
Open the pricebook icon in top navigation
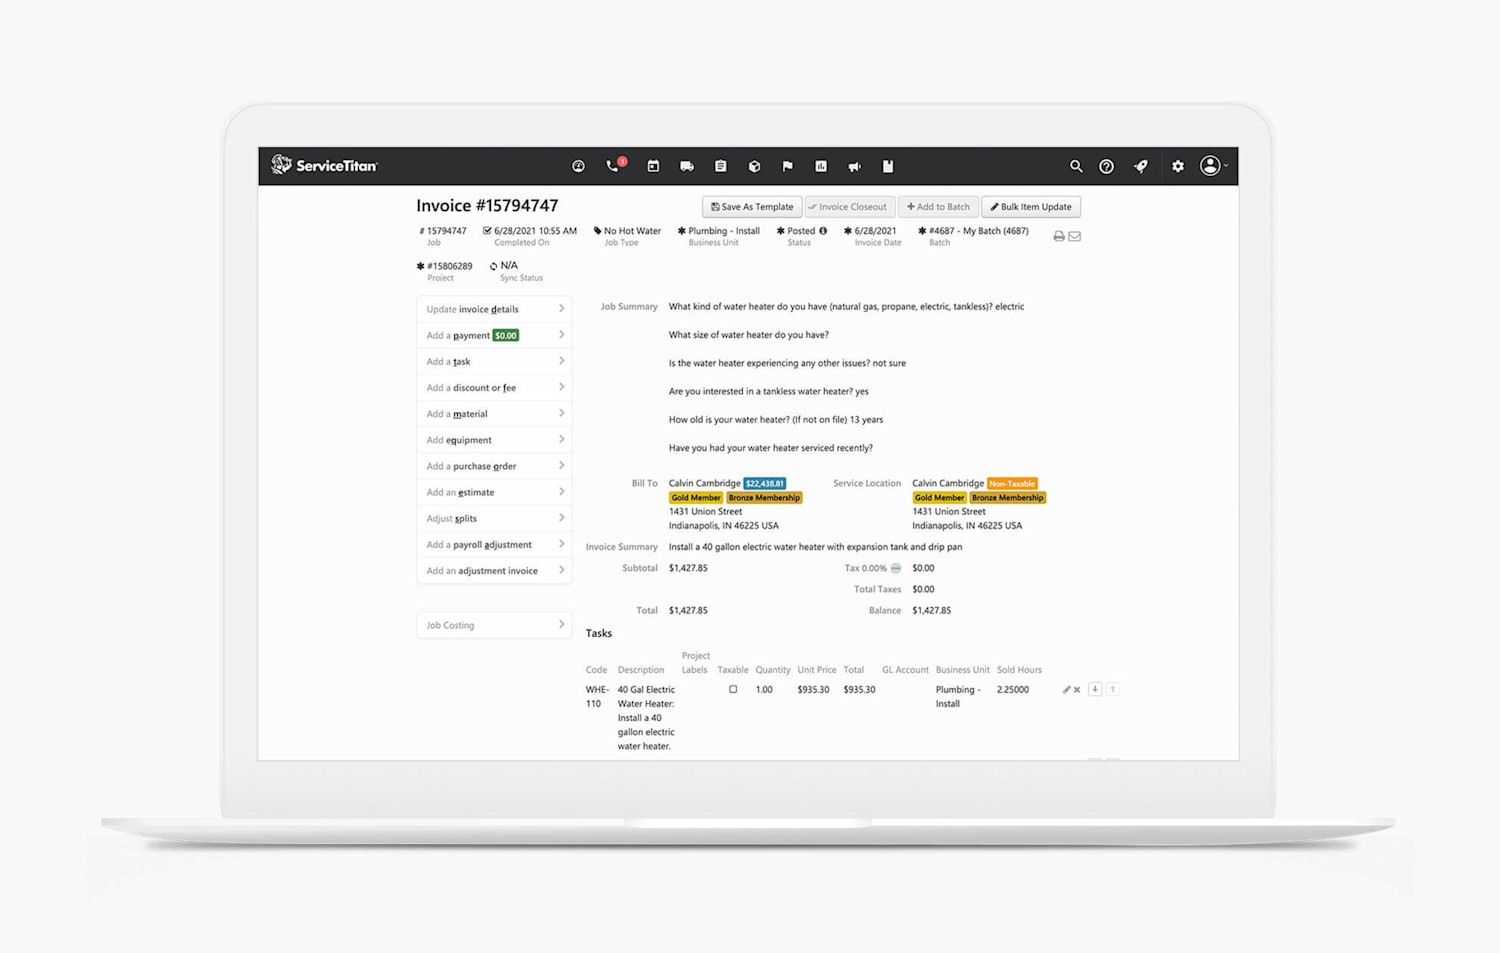point(887,166)
